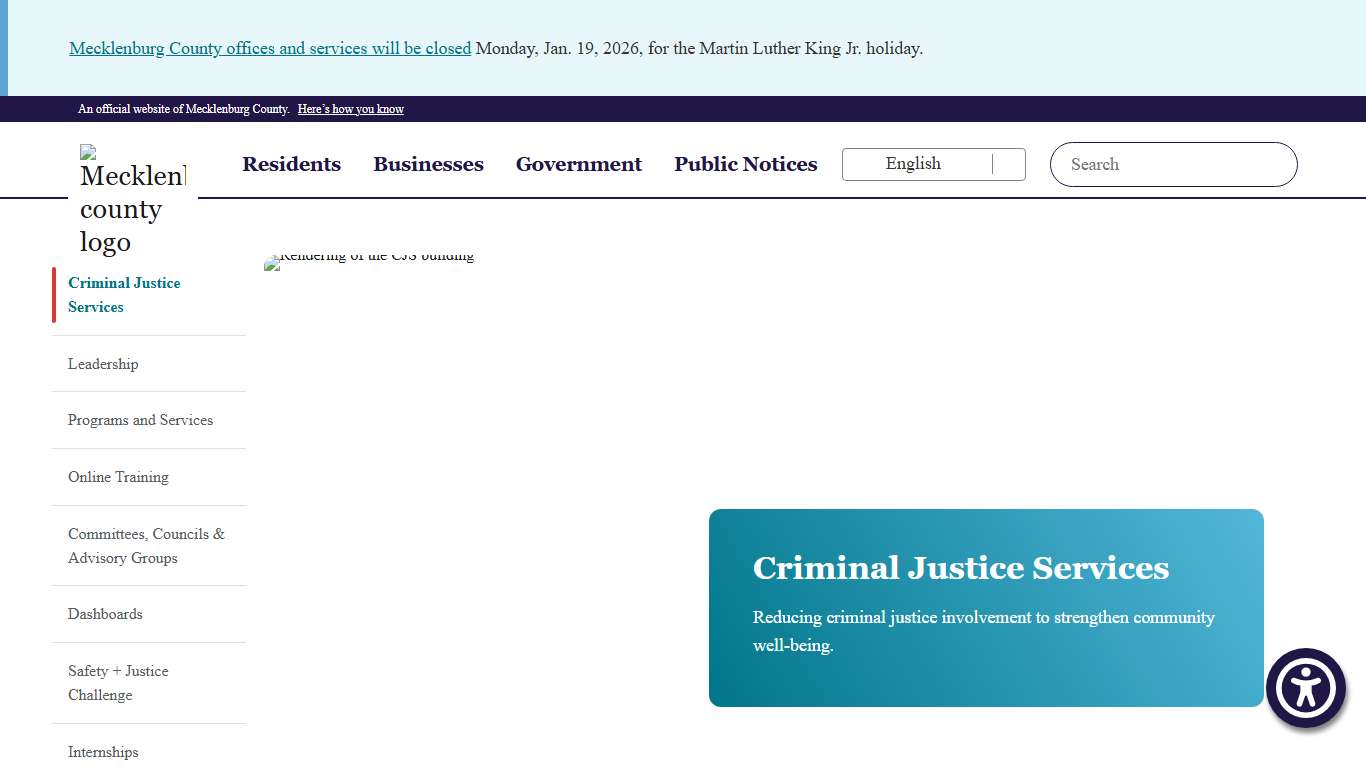Open the Here's how you know link
Image resolution: width=1366 pixels, height=768 pixels.
point(350,109)
